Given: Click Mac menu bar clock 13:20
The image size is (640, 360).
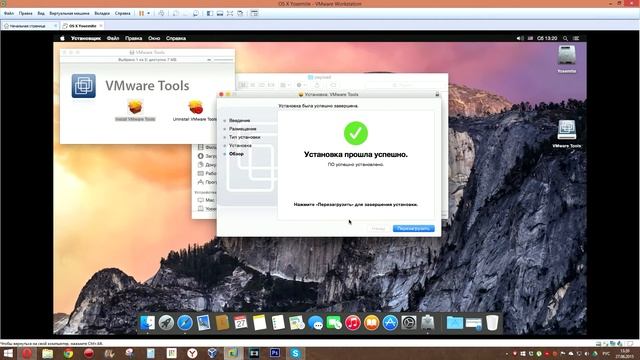Looking at the screenshot, I should tap(547, 38).
